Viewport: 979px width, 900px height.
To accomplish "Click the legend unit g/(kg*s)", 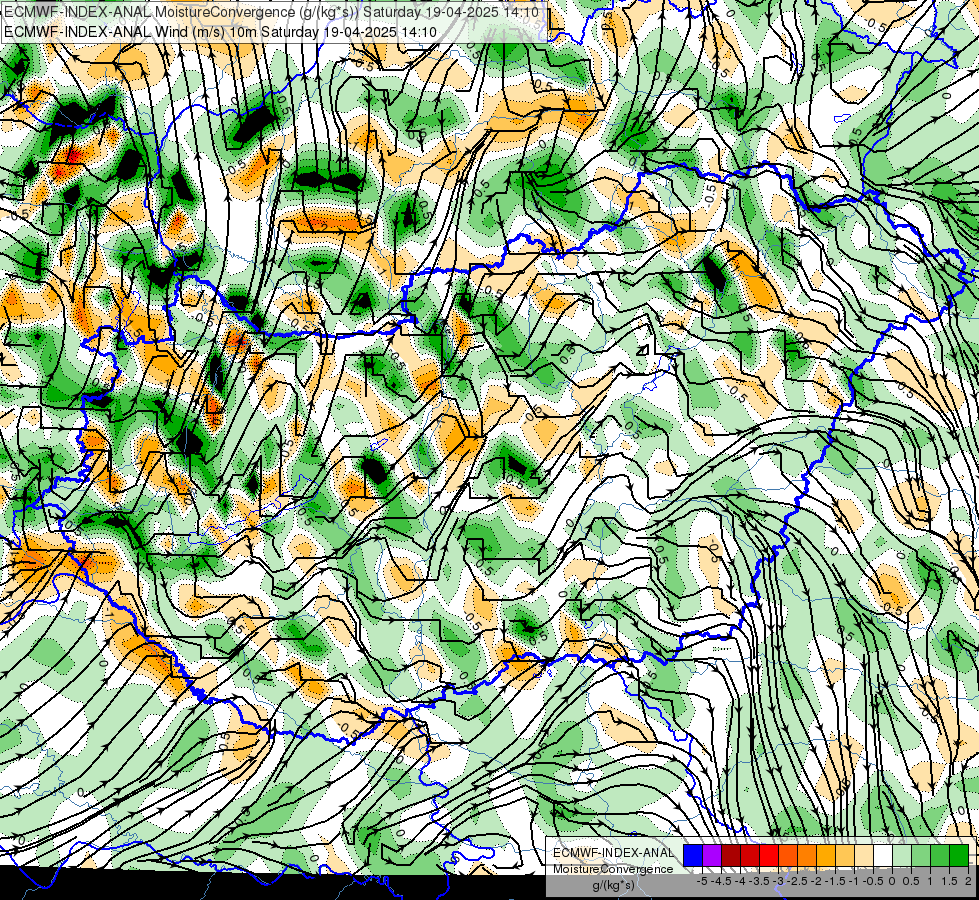I will tap(614, 885).
